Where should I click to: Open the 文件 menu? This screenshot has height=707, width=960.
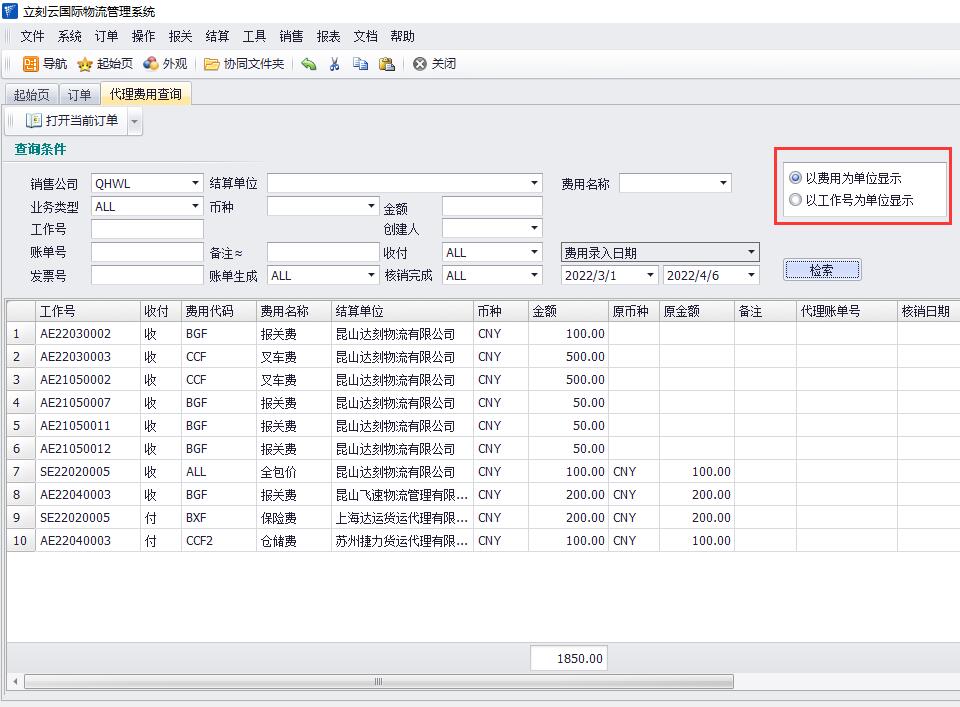tap(32, 36)
